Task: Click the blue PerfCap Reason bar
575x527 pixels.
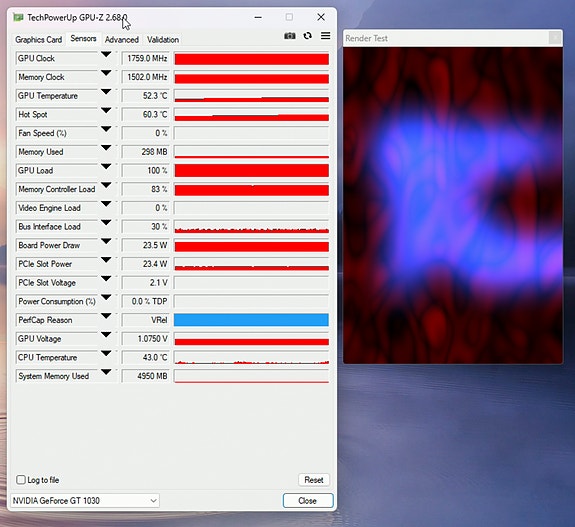Action: 251,320
